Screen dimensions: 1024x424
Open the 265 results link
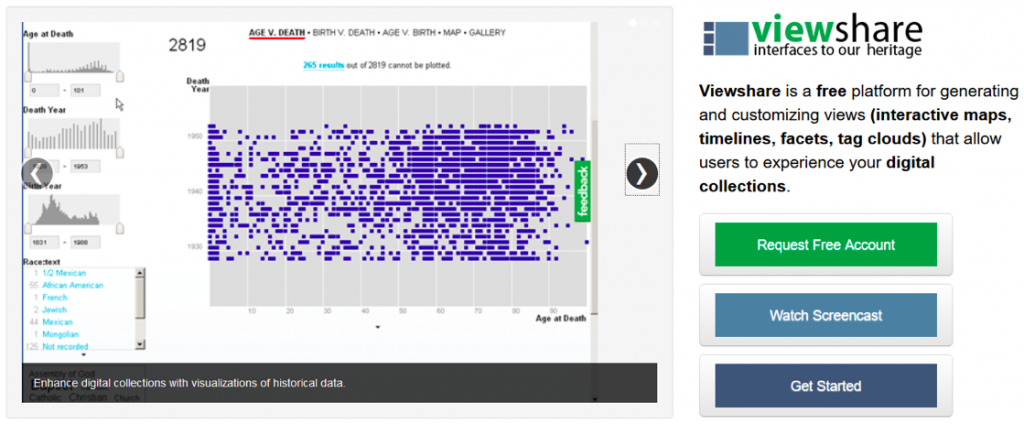pyautogui.click(x=323, y=65)
